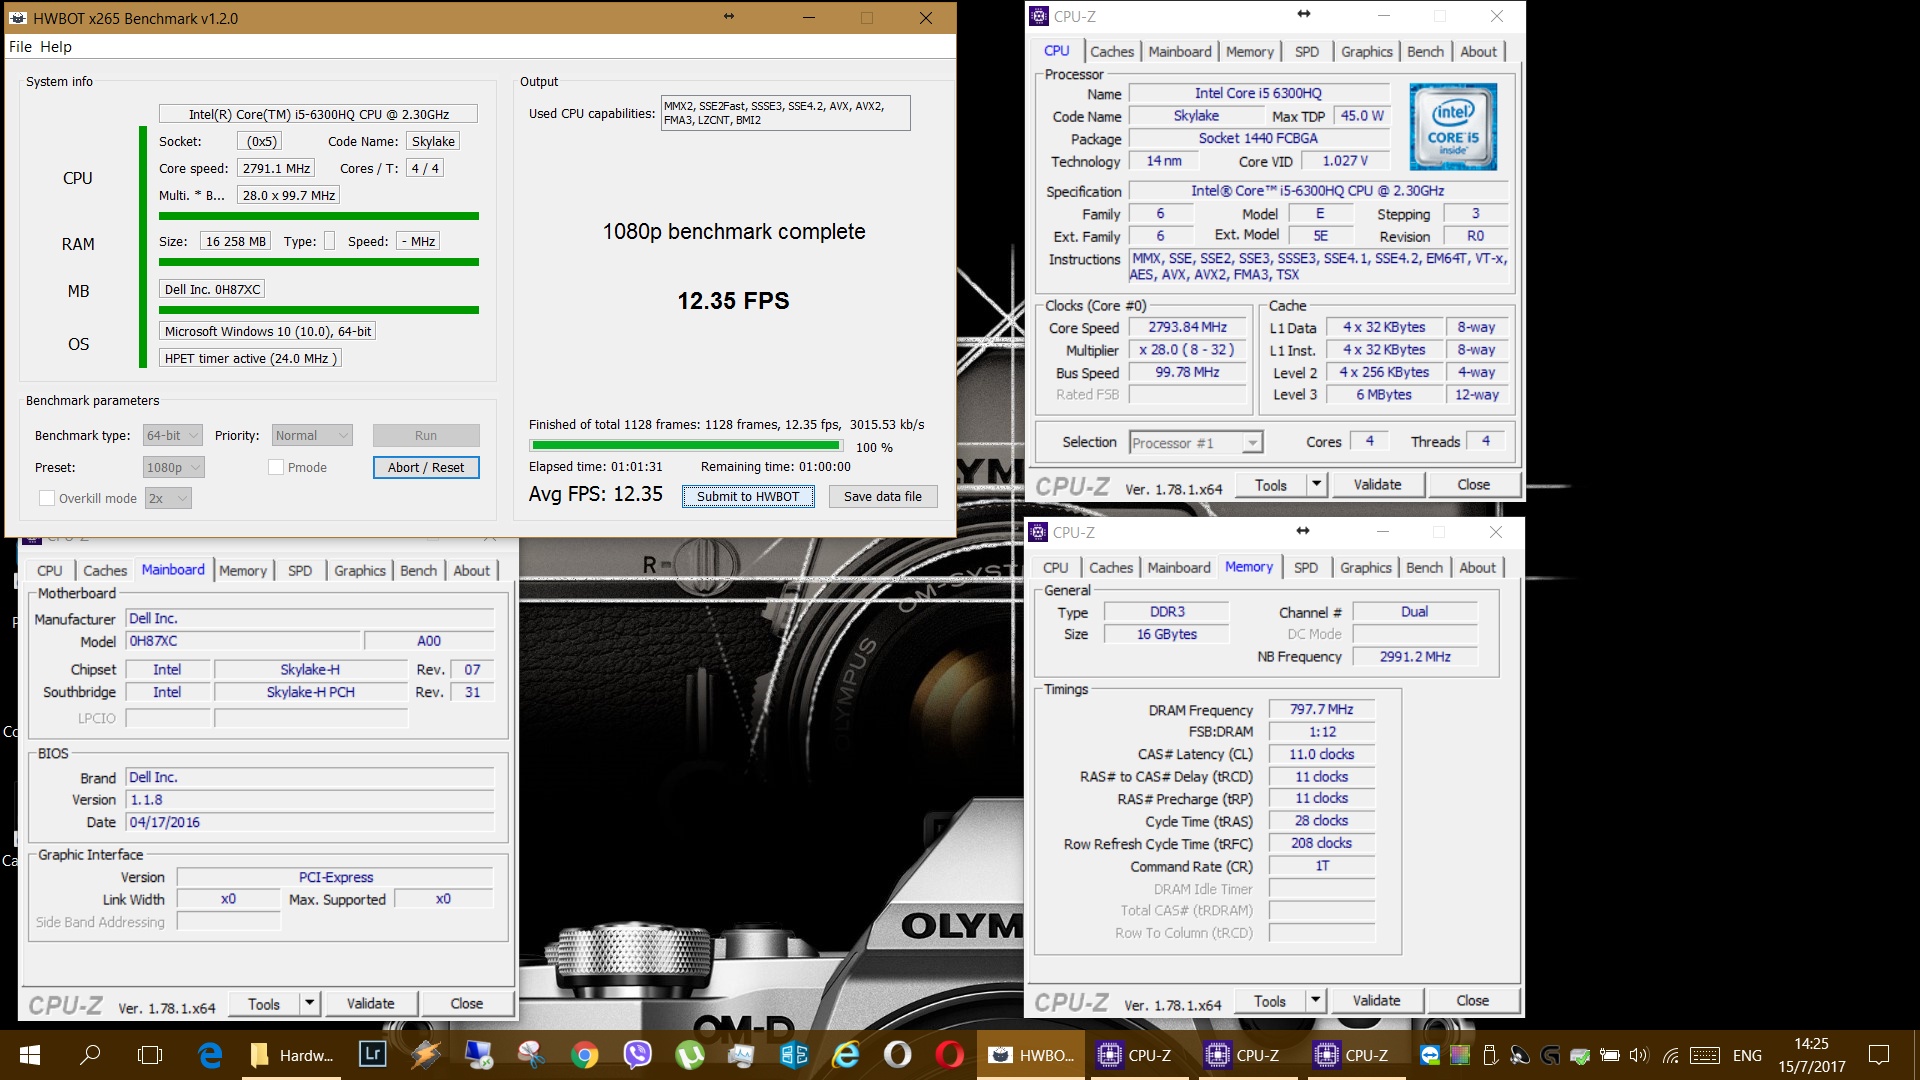This screenshot has width=1920, height=1080.
Task: Click Validate in the top CPU-Z window
Action: 1377,485
